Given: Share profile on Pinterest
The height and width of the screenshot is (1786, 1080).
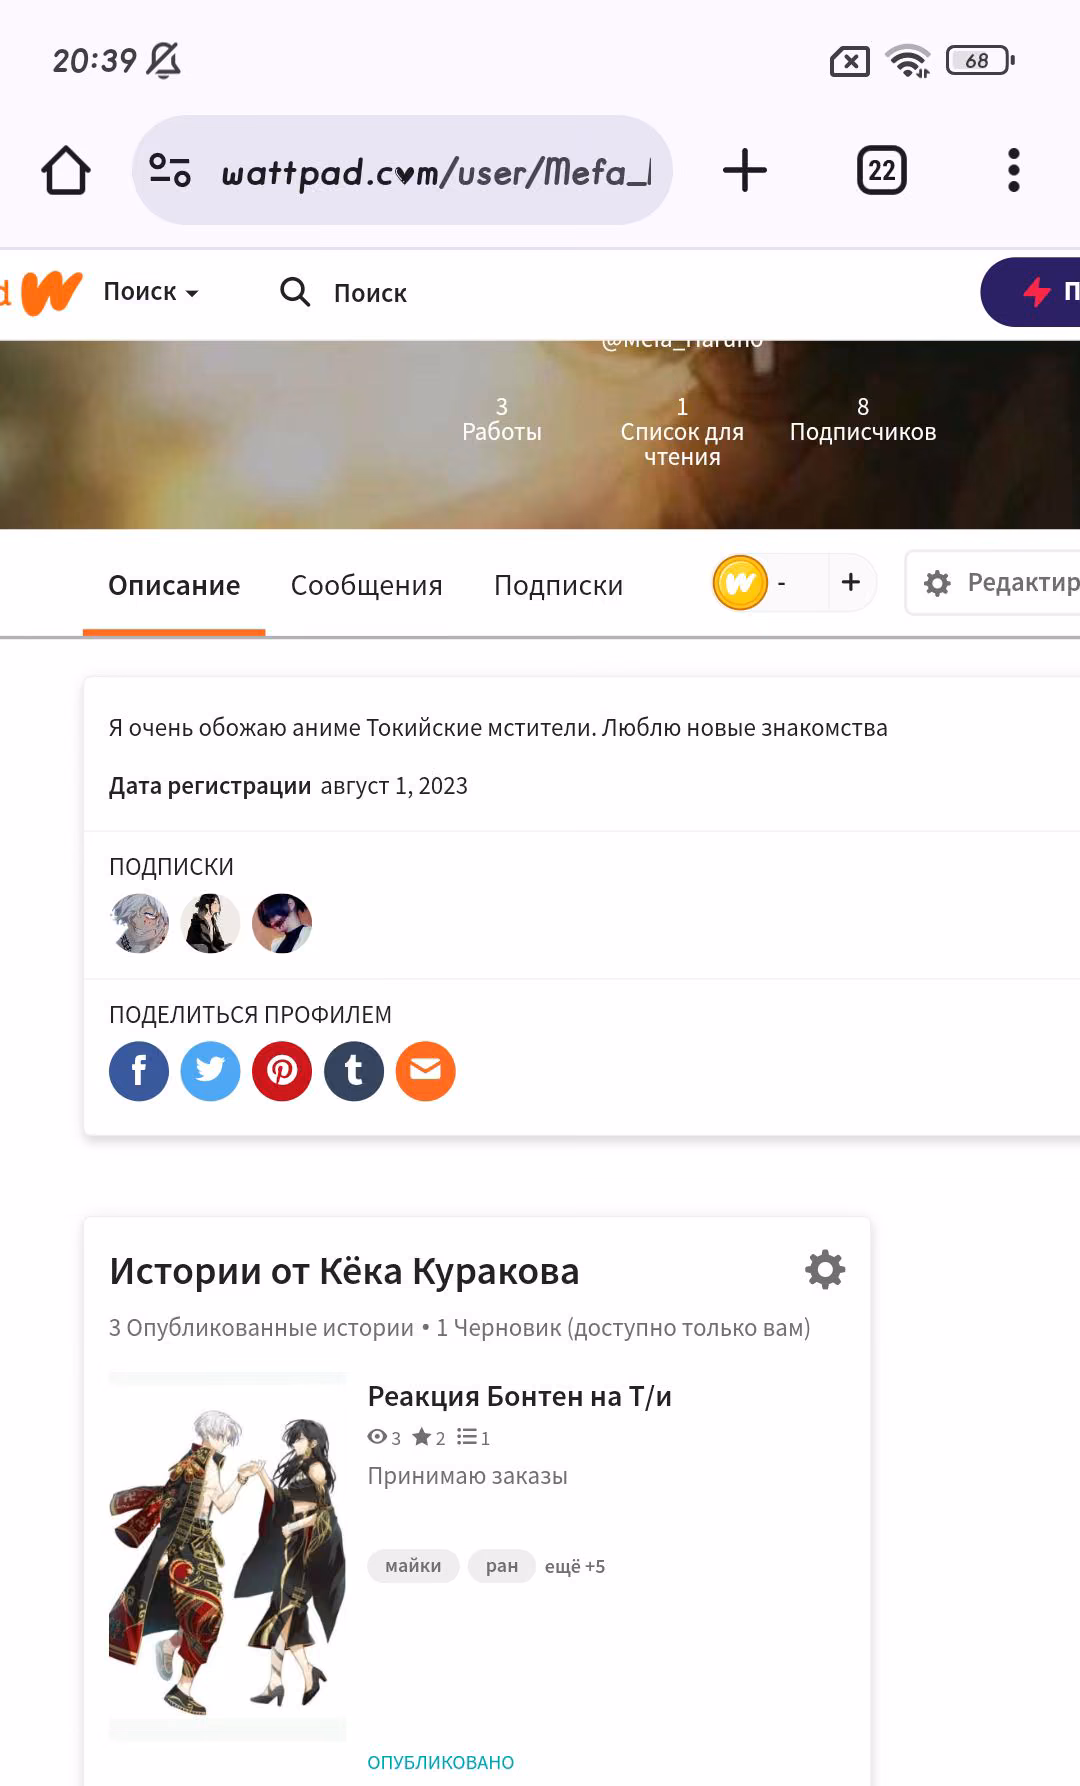Looking at the screenshot, I should (282, 1071).
